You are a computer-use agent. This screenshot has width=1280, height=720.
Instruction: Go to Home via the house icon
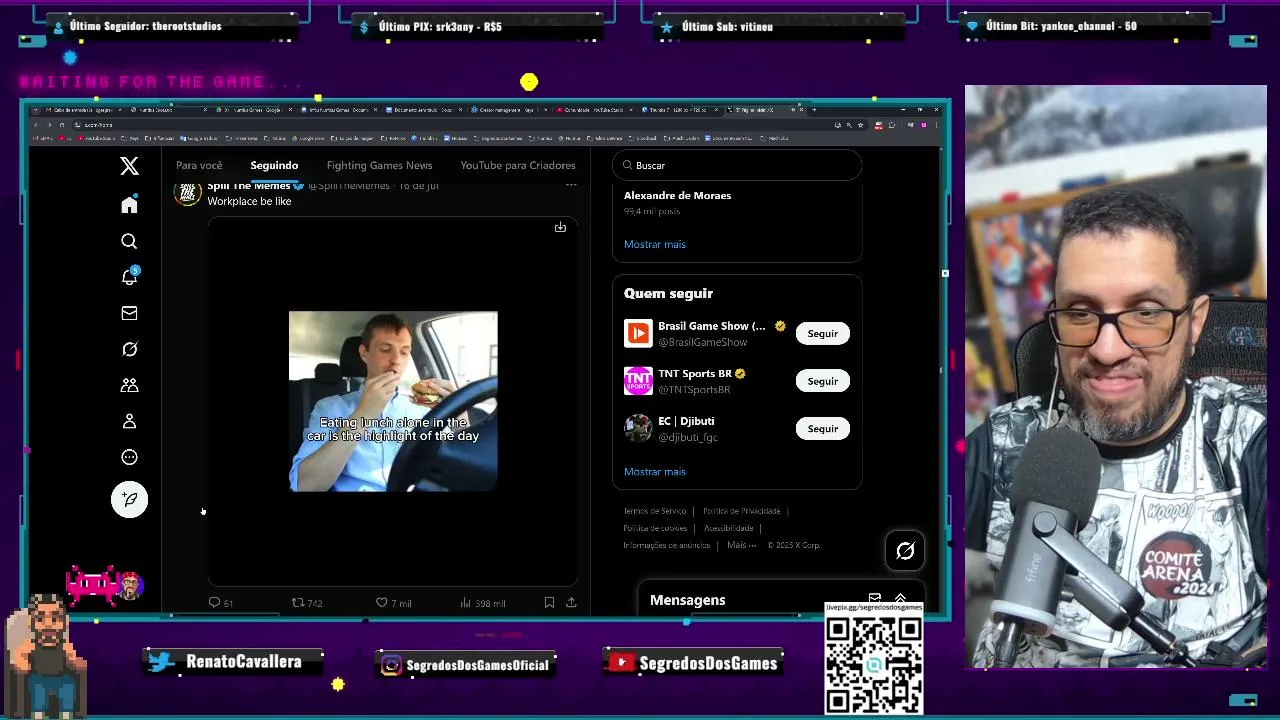(x=129, y=205)
